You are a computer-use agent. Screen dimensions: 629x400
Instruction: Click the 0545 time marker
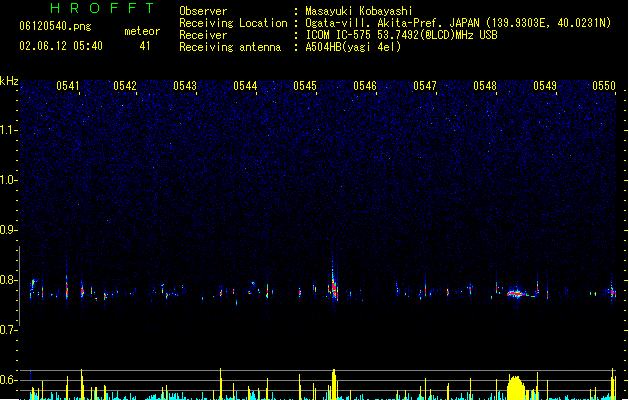click(x=305, y=86)
